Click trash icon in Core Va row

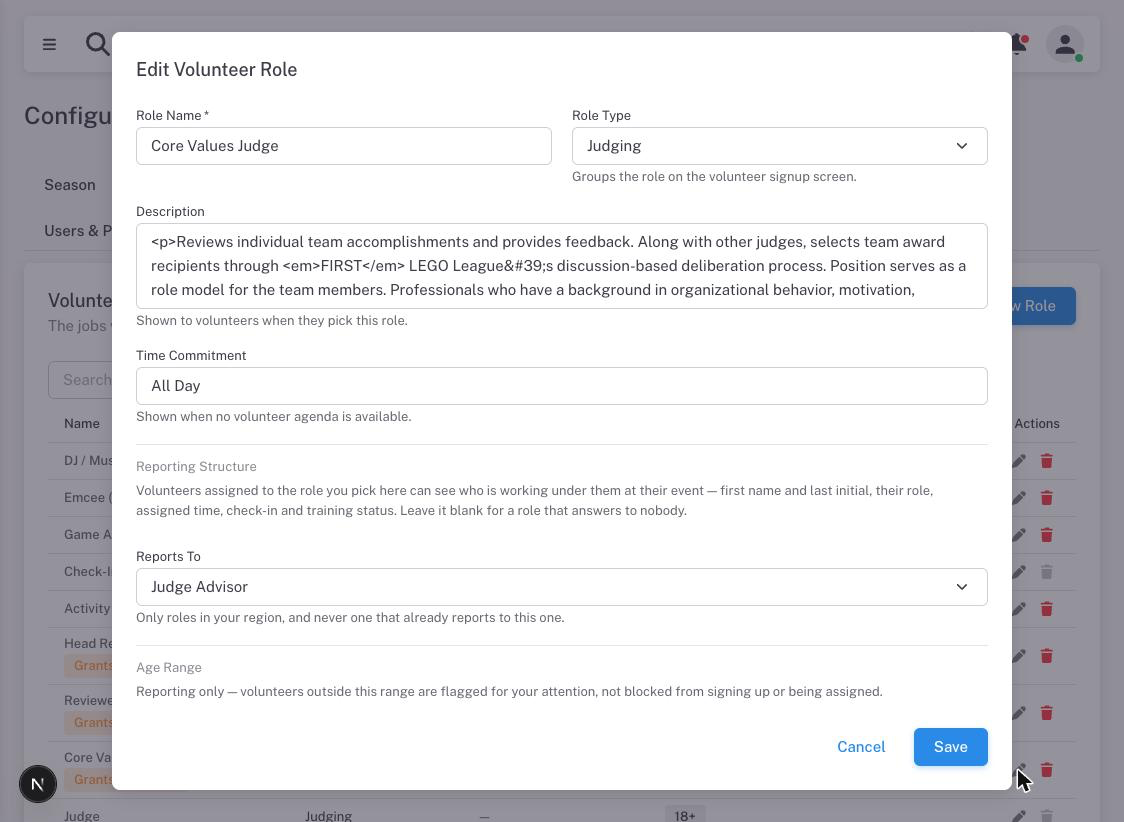tap(1047, 770)
